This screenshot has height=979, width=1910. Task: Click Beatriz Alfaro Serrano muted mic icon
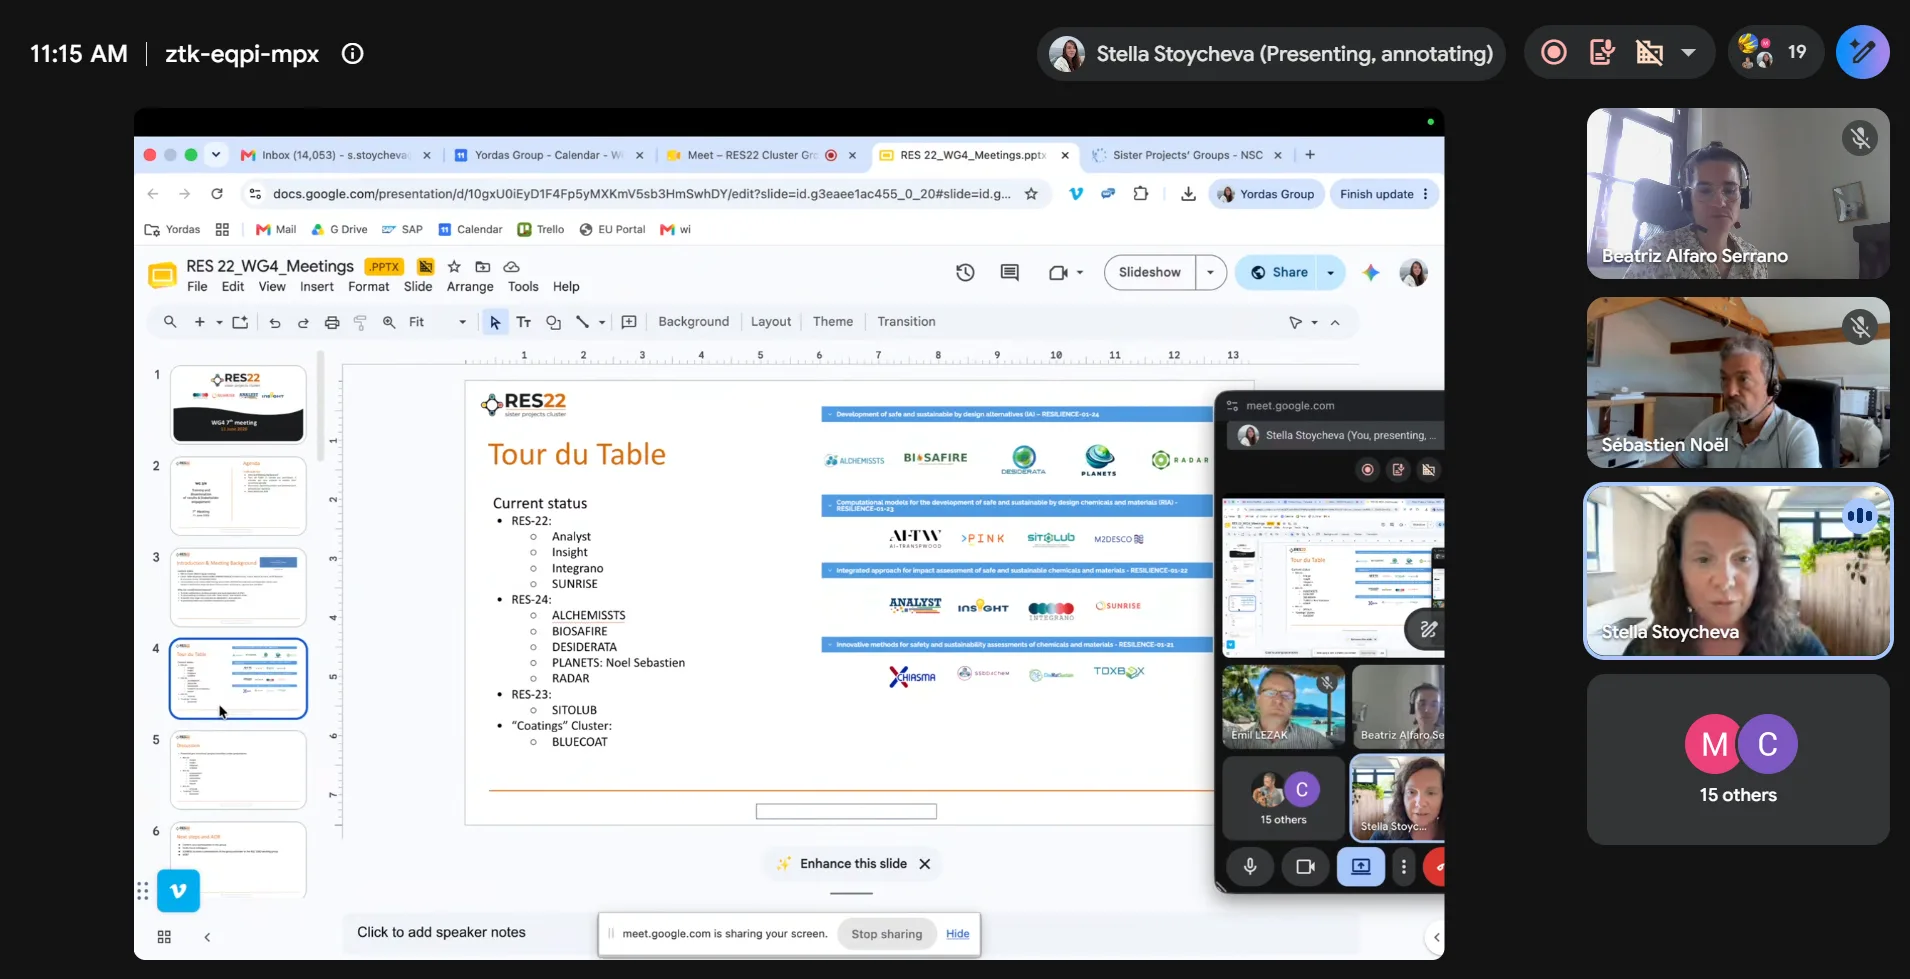pyautogui.click(x=1860, y=138)
